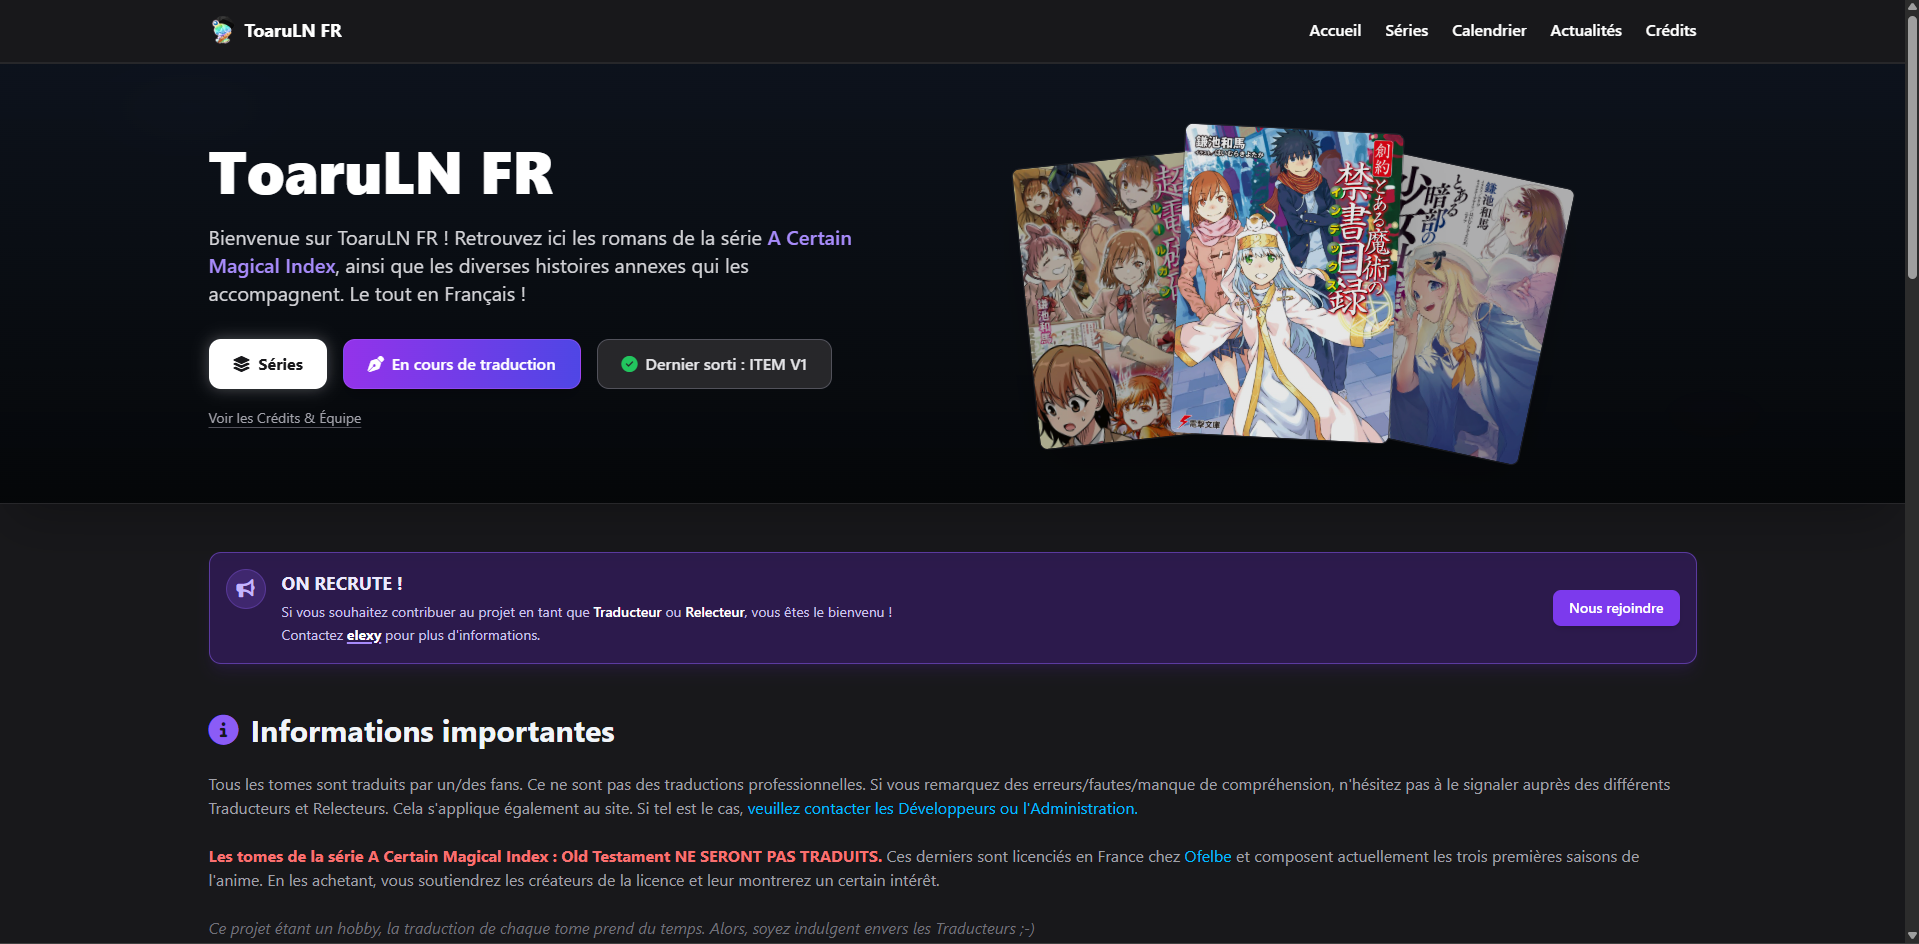Click the stacked layers icon in Séries button
The height and width of the screenshot is (944, 1919).
(x=241, y=364)
